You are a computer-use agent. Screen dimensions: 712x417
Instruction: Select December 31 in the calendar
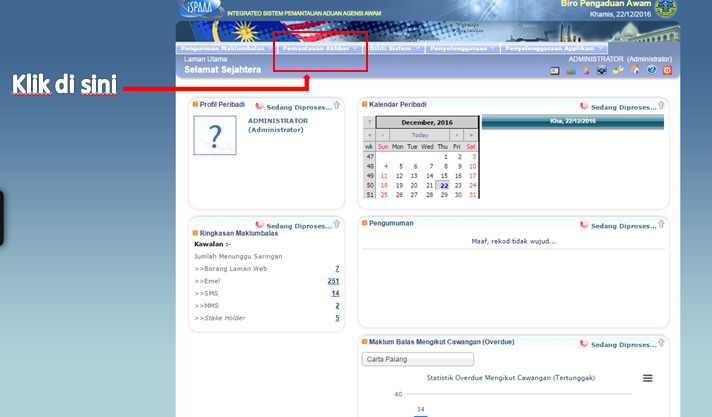[x=472, y=195]
